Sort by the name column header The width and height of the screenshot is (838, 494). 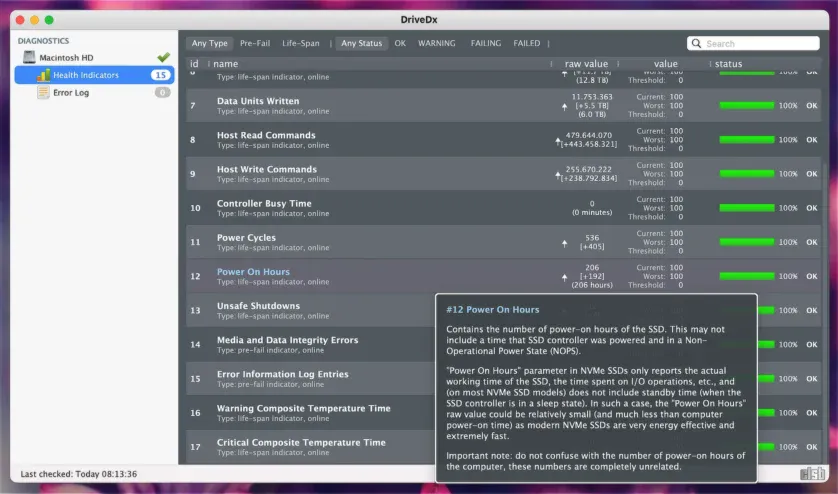(x=226, y=64)
